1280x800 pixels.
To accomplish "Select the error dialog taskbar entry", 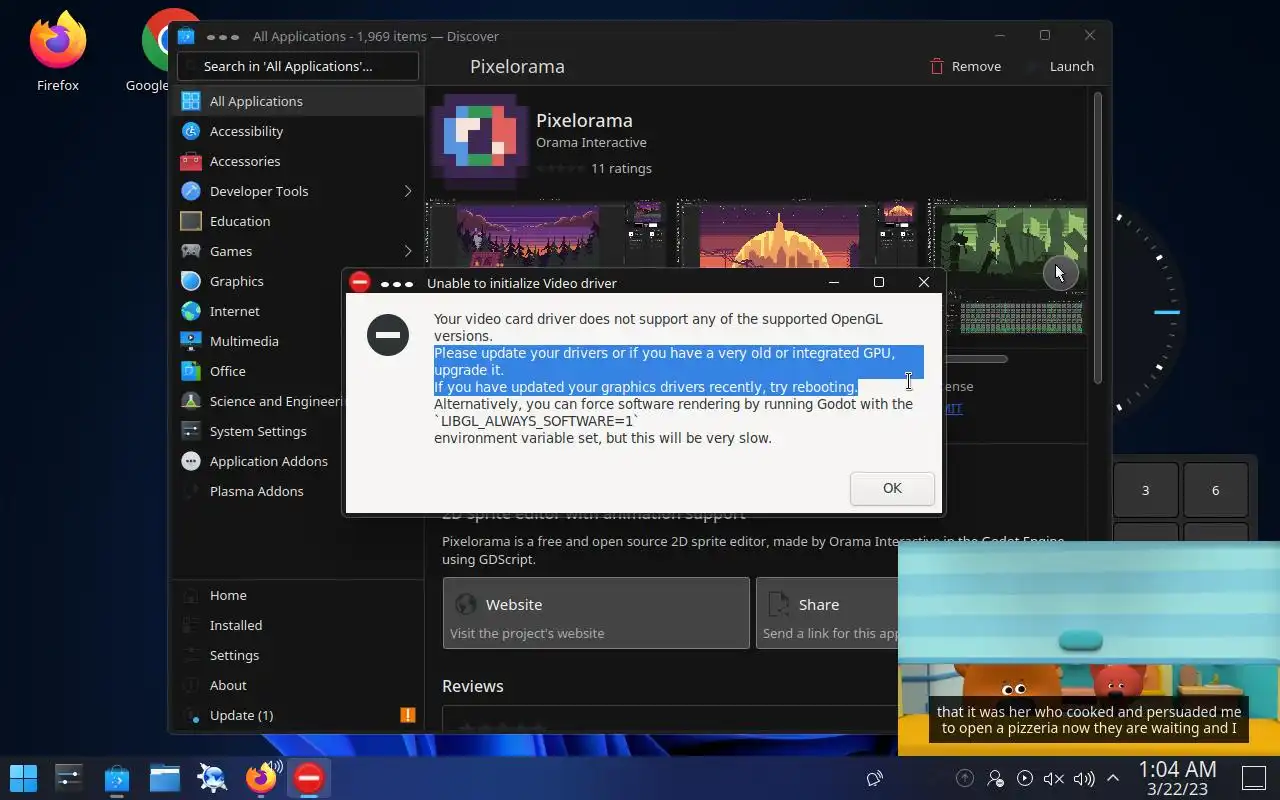I will point(309,778).
